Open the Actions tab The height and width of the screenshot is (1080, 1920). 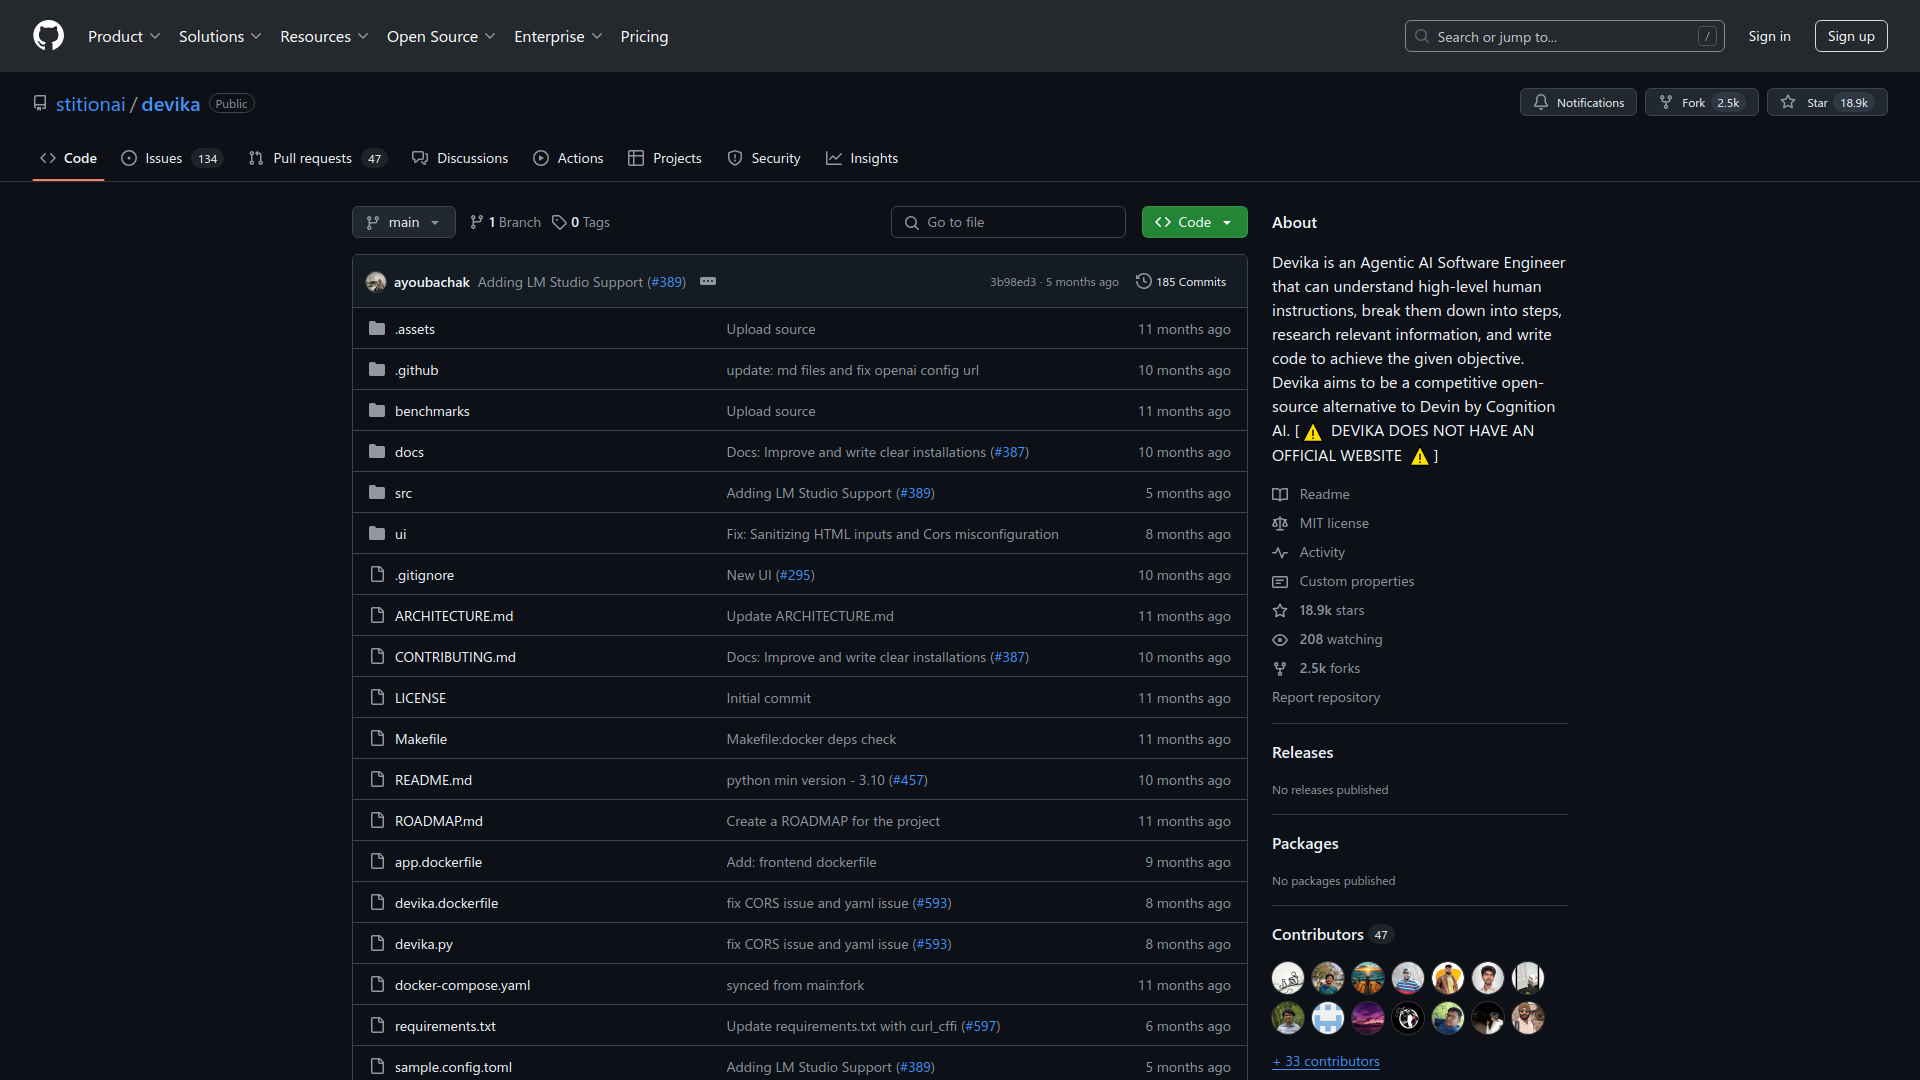point(568,158)
